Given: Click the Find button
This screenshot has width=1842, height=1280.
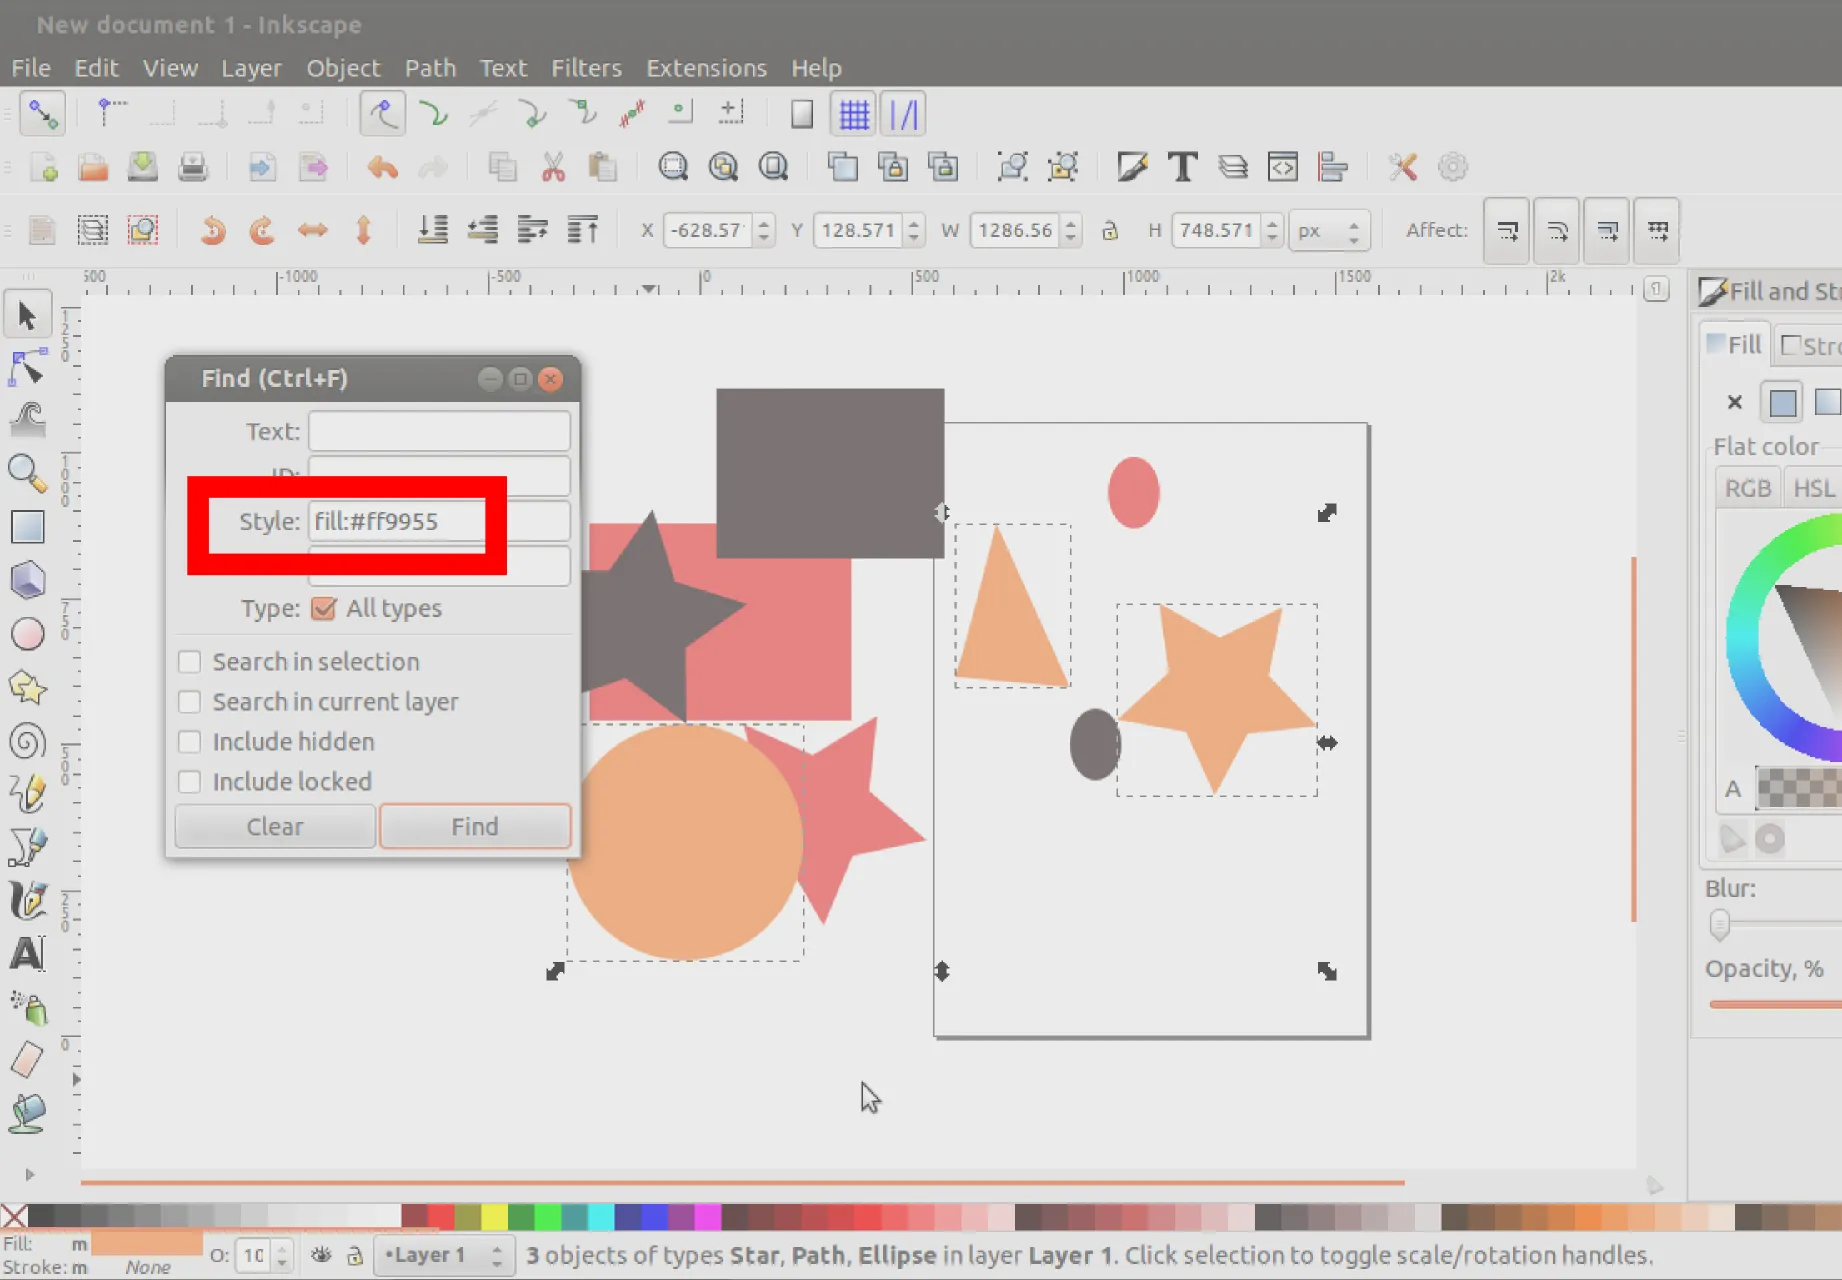Looking at the screenshot, I should click(475, 827).
